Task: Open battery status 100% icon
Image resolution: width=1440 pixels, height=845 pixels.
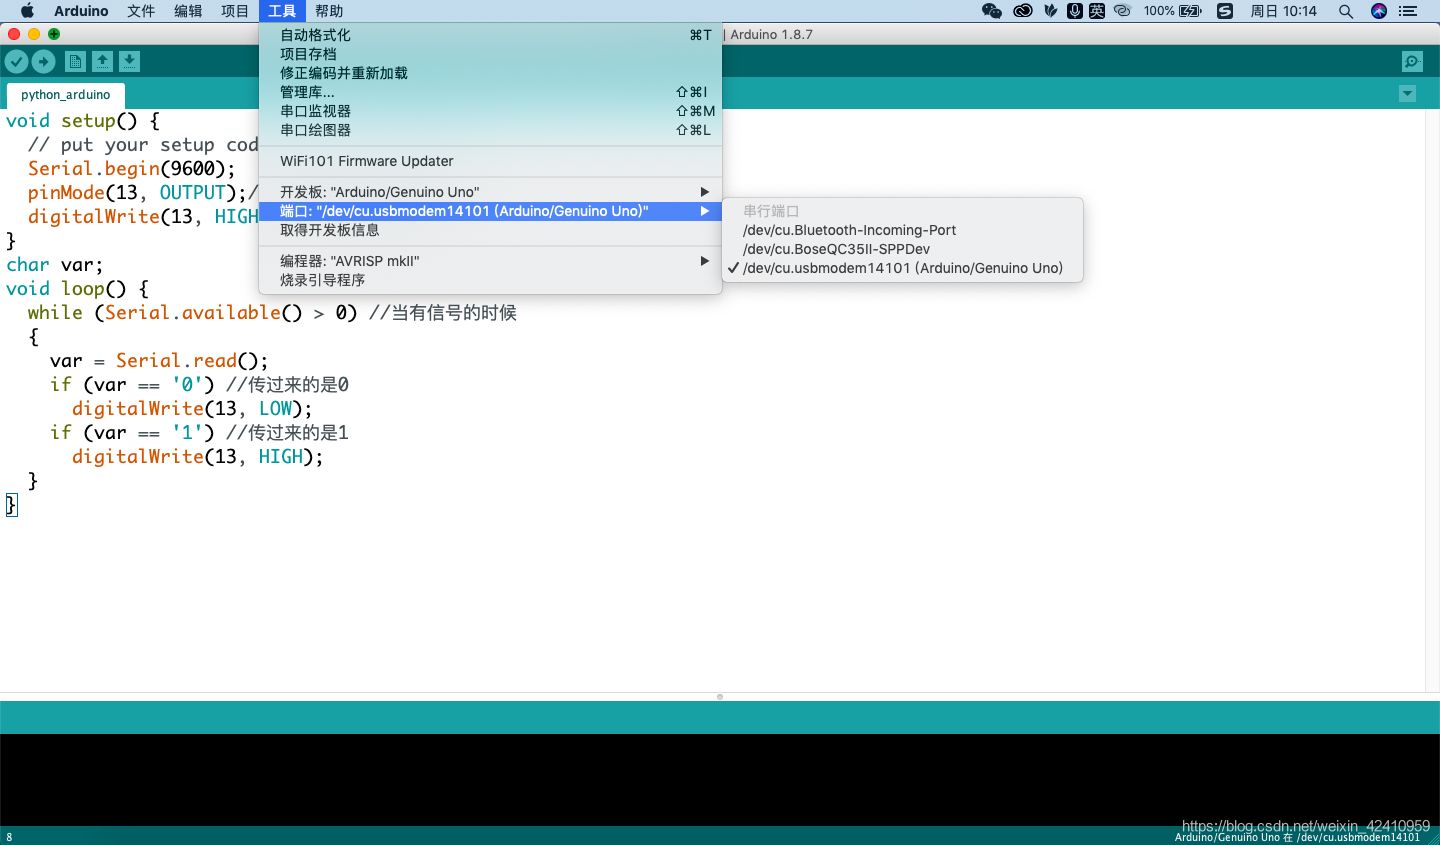Action: point(1173,11)
